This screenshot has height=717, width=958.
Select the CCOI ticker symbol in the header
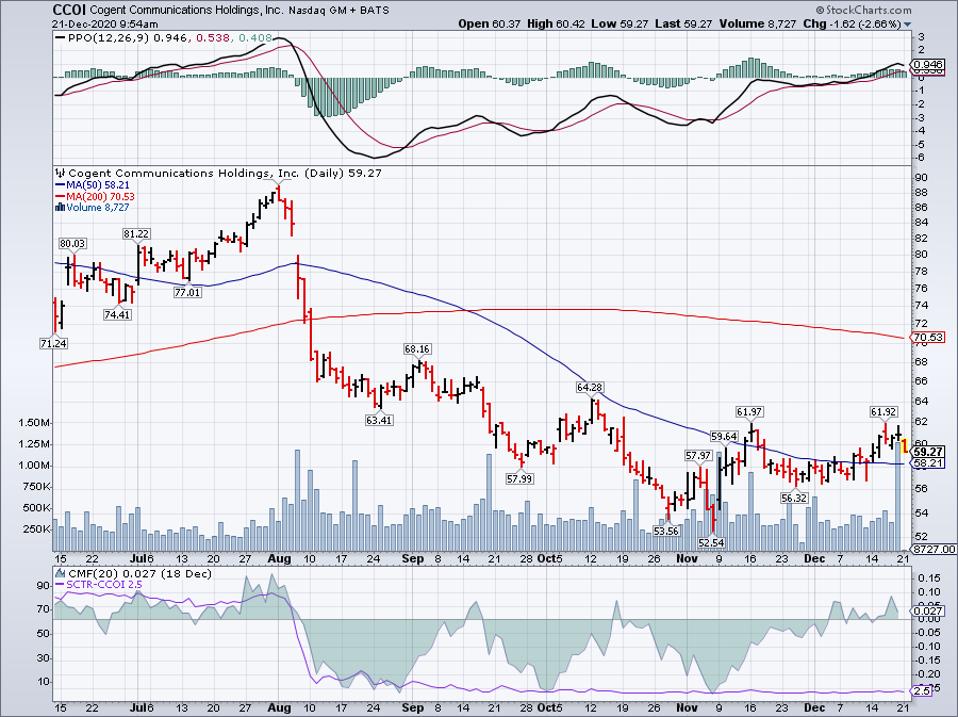click(70, 10)
